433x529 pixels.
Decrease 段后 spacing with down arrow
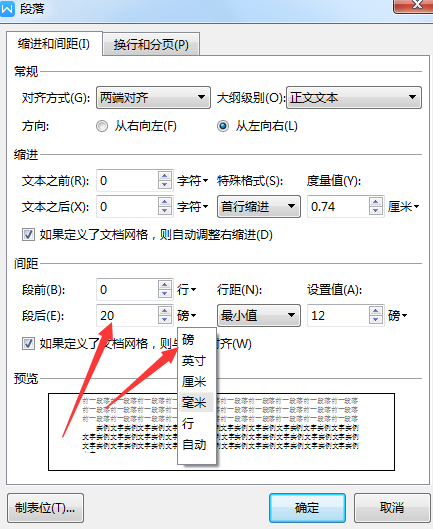tap(165, 319)
